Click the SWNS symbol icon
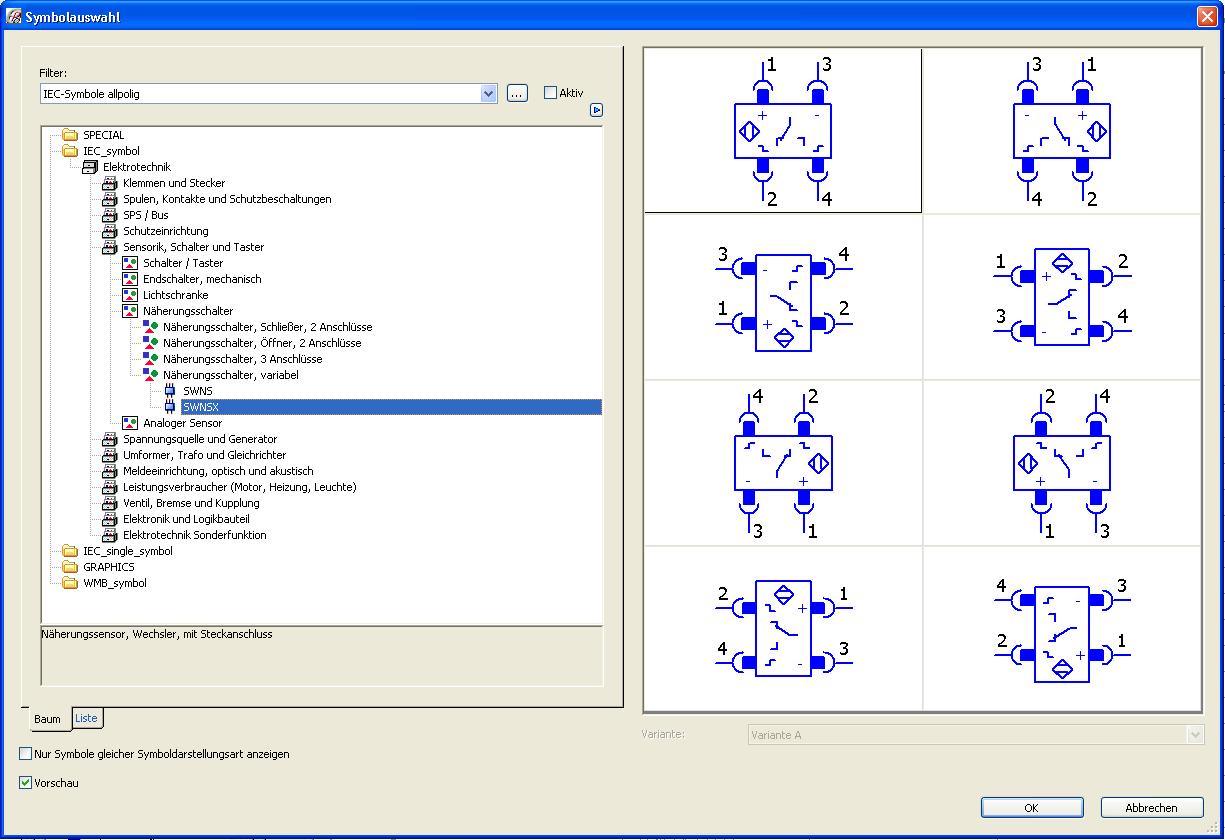The width and height of the screenshot is (1225, 840). 169,391
